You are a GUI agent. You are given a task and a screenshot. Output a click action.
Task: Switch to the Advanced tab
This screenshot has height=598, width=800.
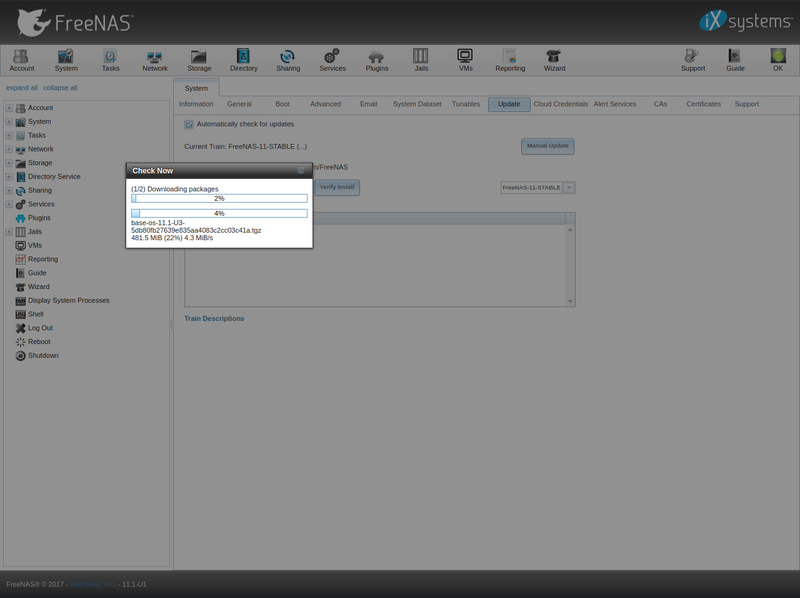pos(326,104)
